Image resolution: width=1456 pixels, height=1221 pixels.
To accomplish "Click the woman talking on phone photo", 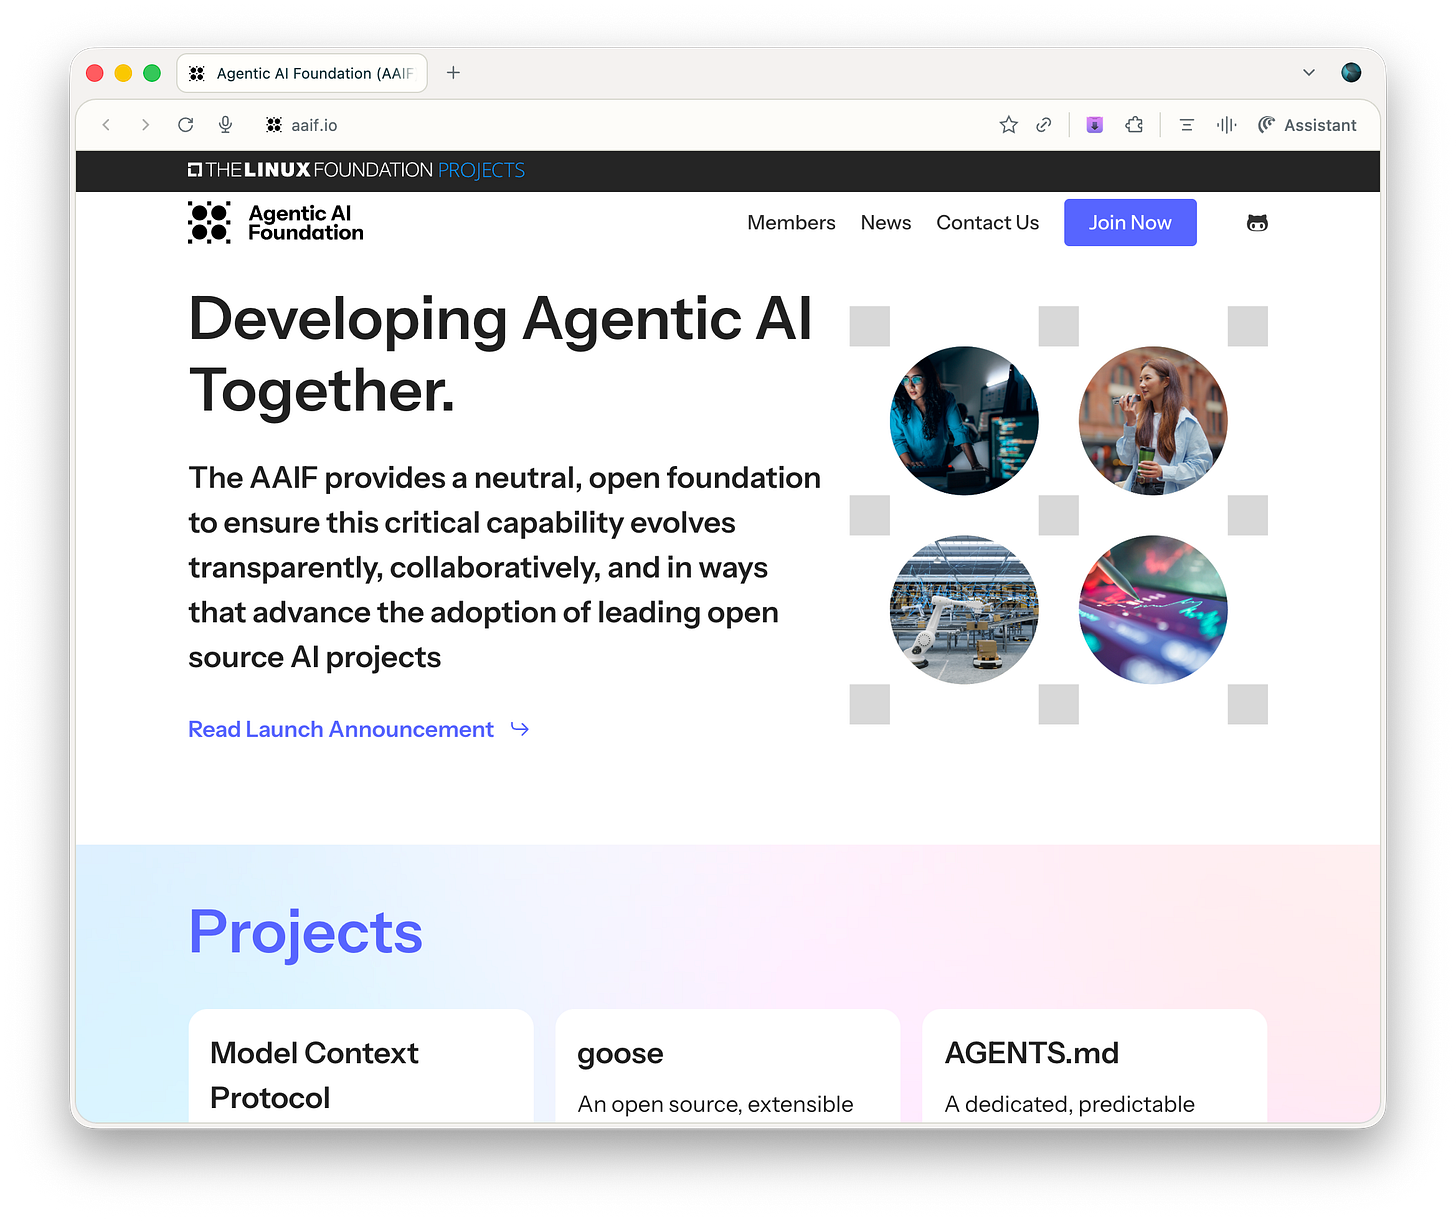I will tap(1153, 421).
